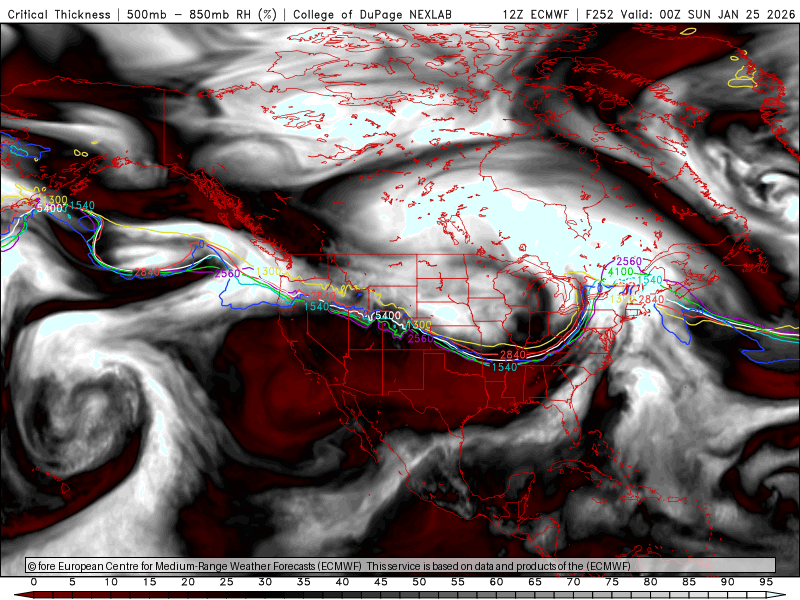Click the "90" color bar tick label
The image size is (800, 600).
point(728,582)
